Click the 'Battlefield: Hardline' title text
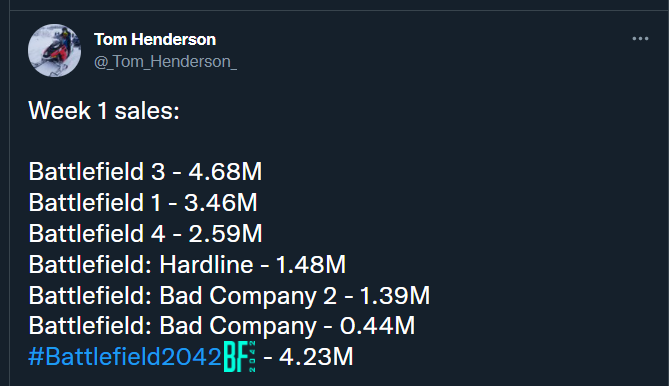Image resolution: width=669 pixels, height=386 pixels. (x=141, y=264)
